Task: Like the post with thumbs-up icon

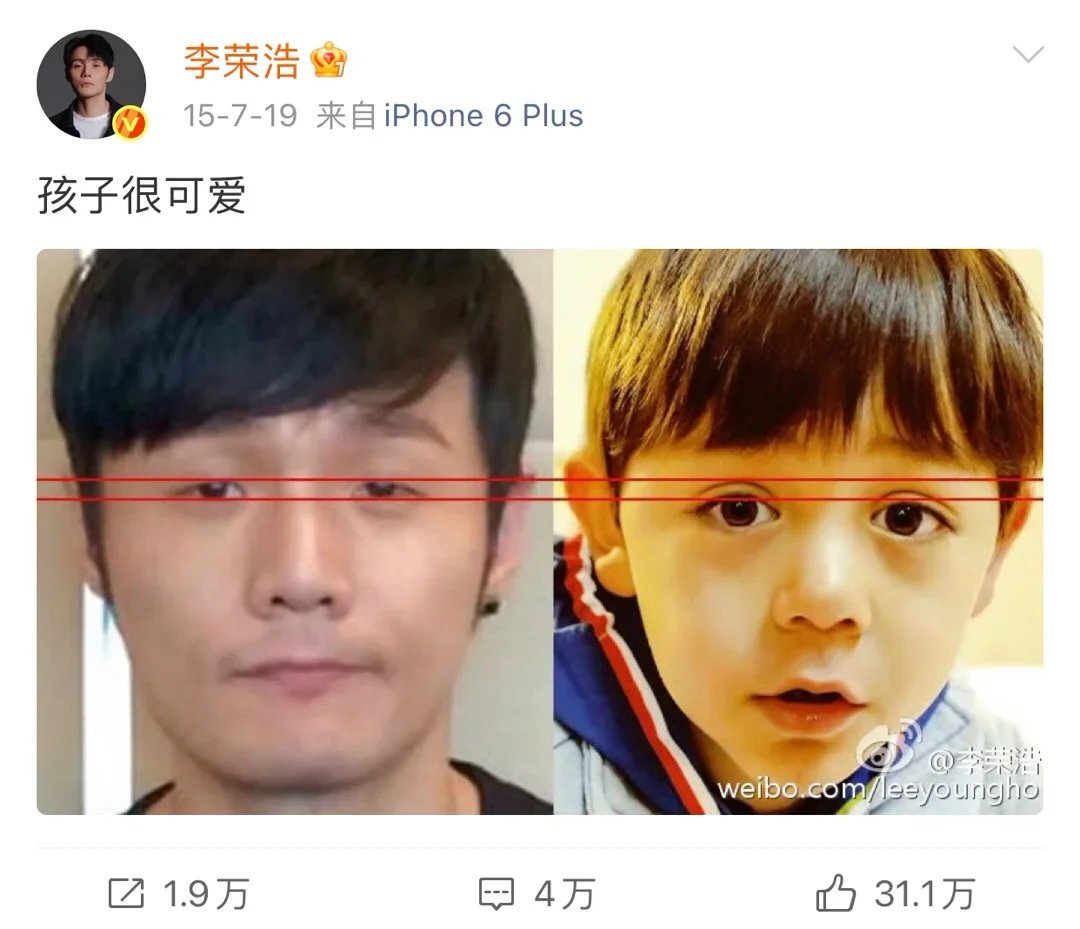Action: pyautogui.click(x=835, y=893)
